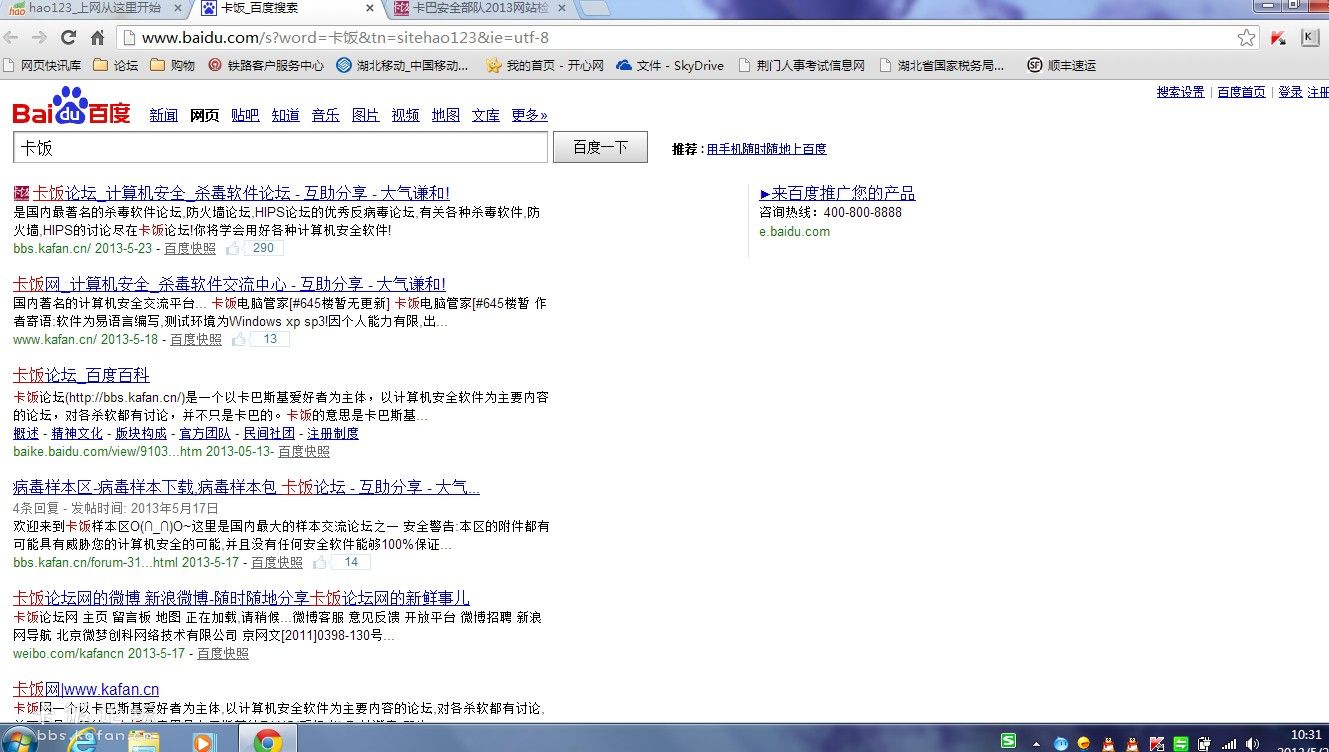Open 病毒样本区-病毒样本下载 result

(x=246, y=487)
